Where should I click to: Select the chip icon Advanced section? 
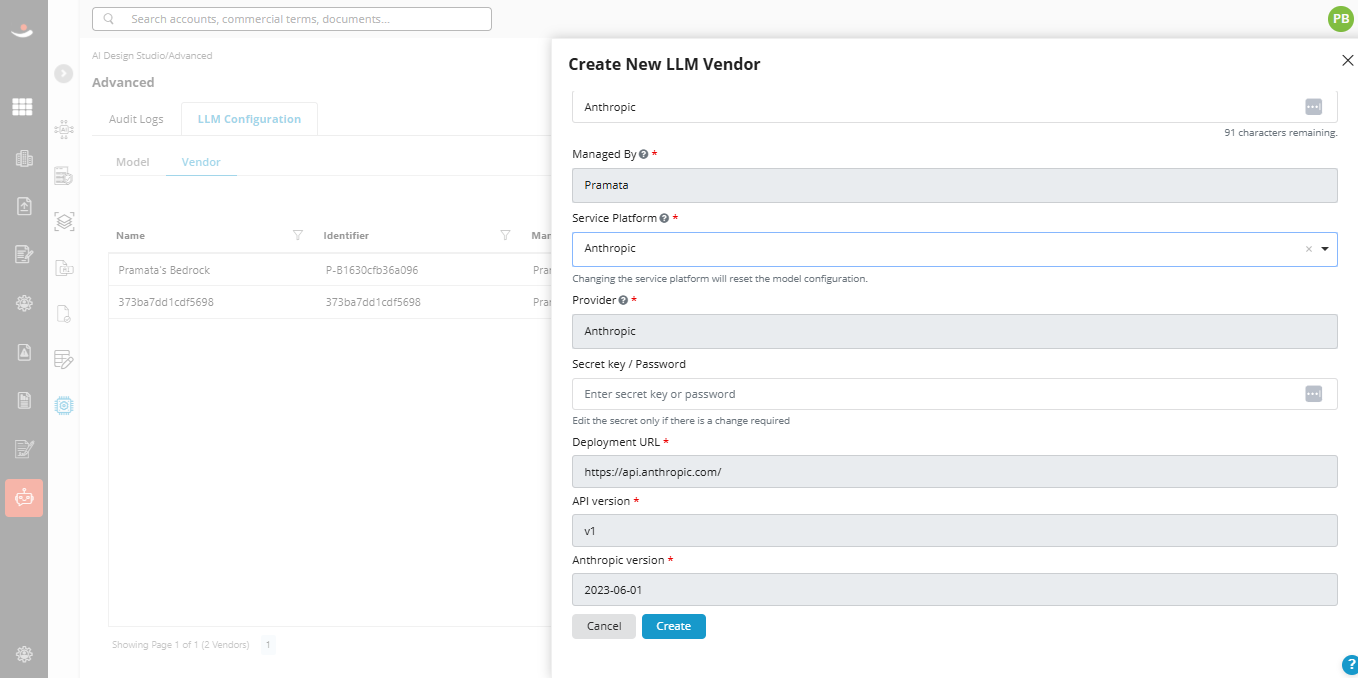tap(64, 405)
